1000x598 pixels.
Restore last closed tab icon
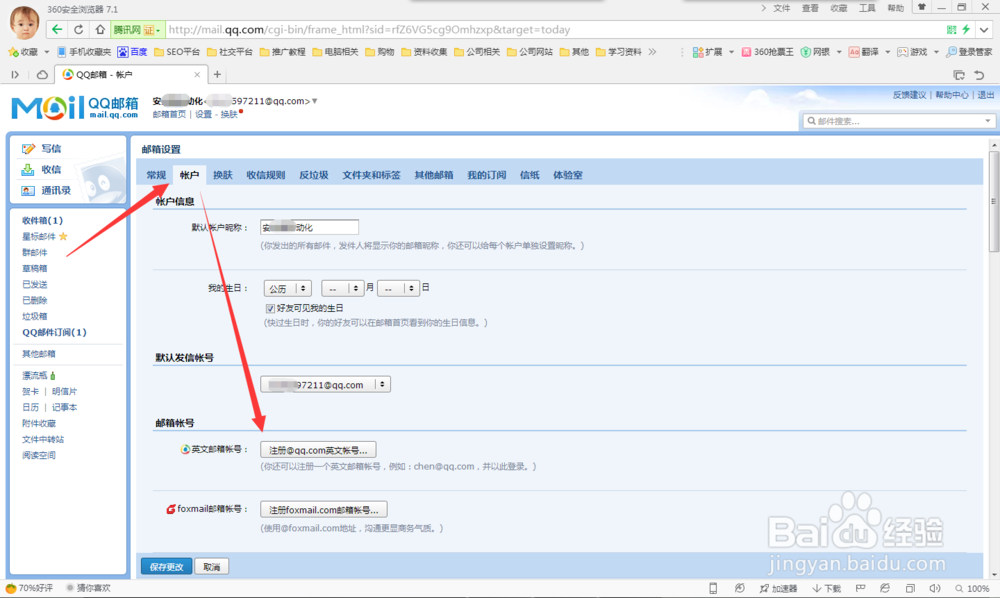click(x=980, y=75)
